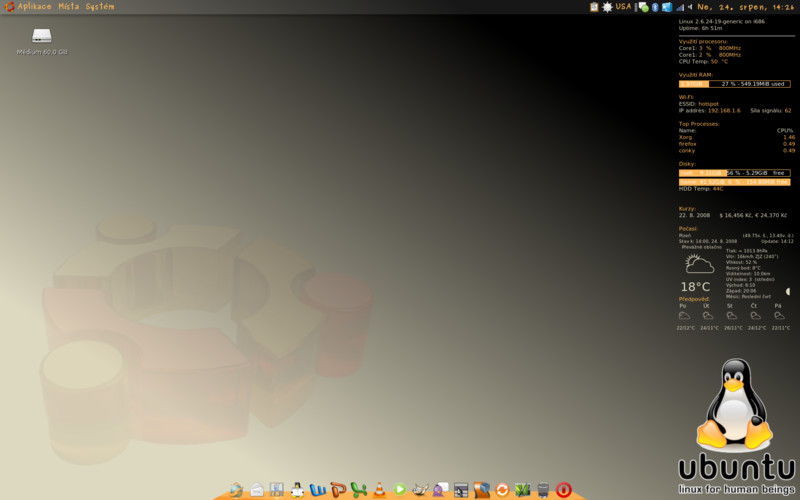Open the green grass wallpaper icon in the dock
This screenshot has width=800, height=500.
522,490
